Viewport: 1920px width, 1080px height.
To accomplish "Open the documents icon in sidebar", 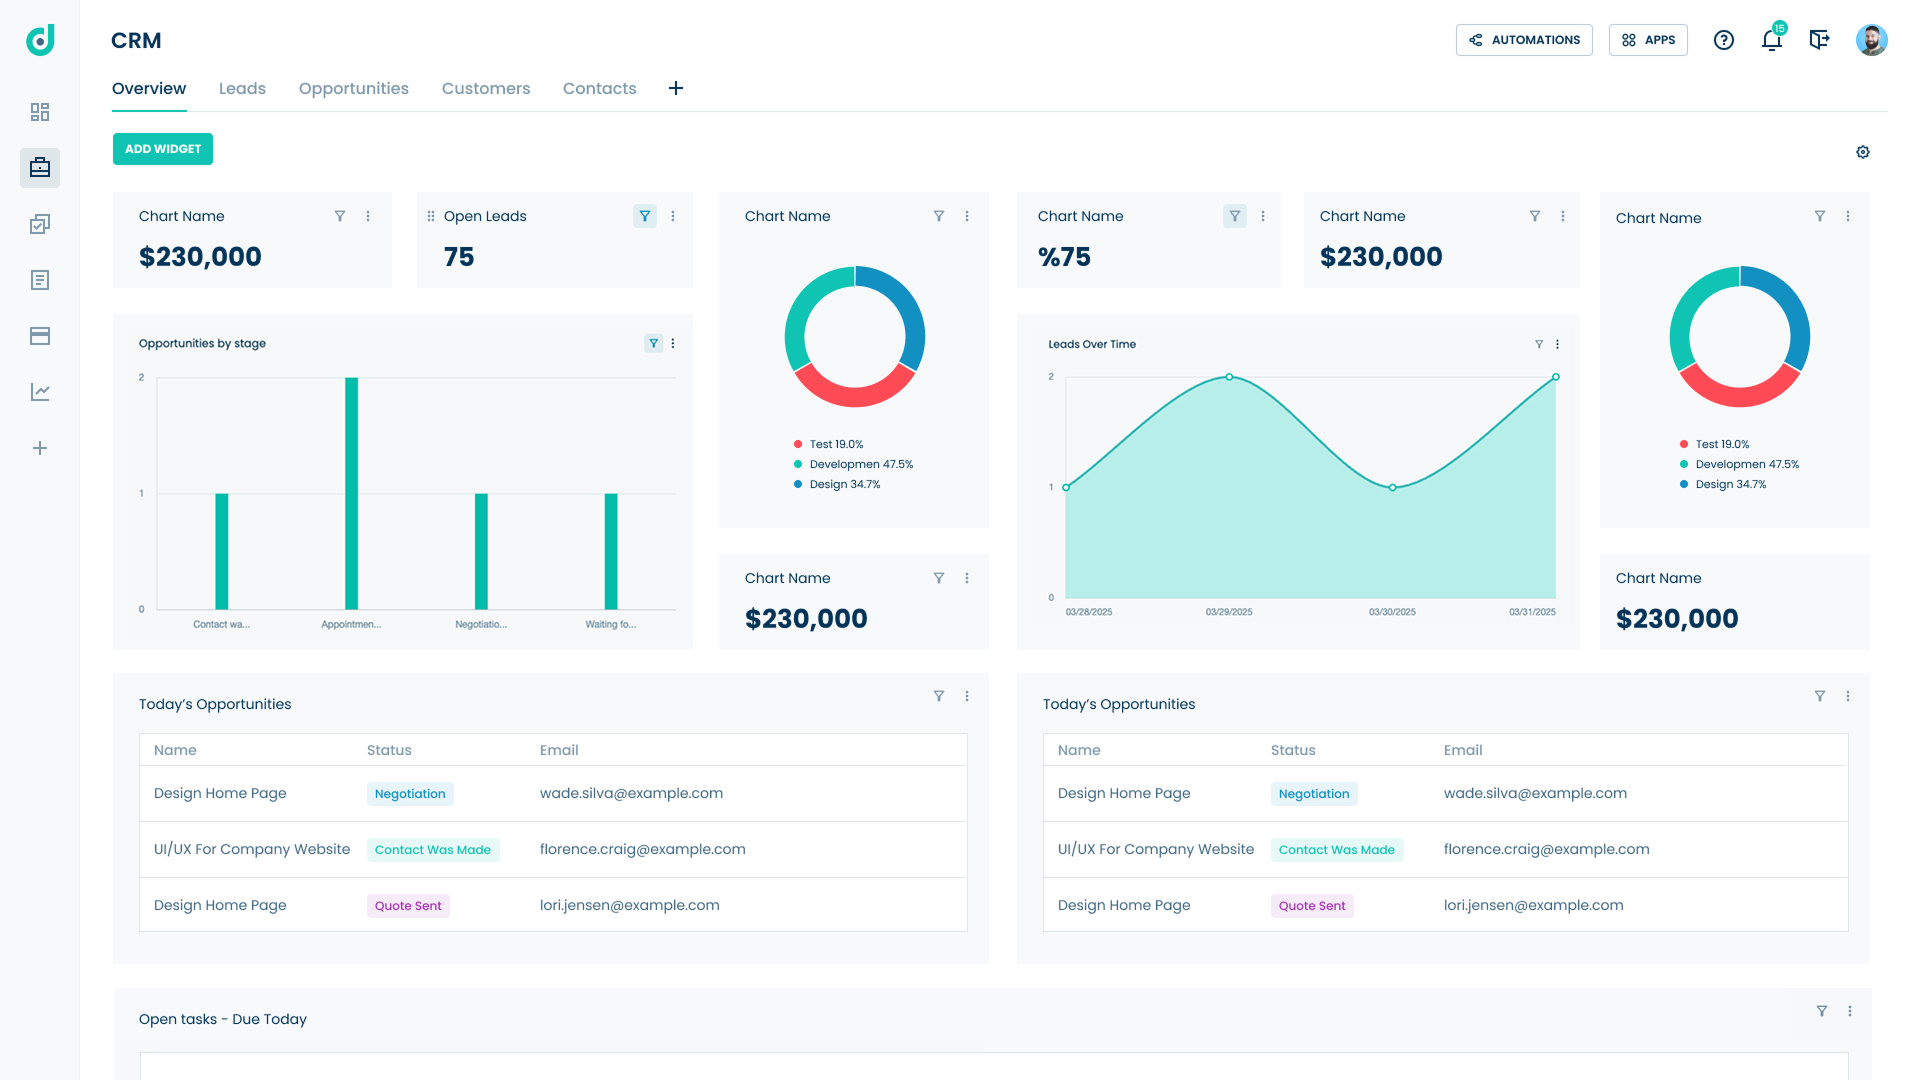I will [40, 280].
